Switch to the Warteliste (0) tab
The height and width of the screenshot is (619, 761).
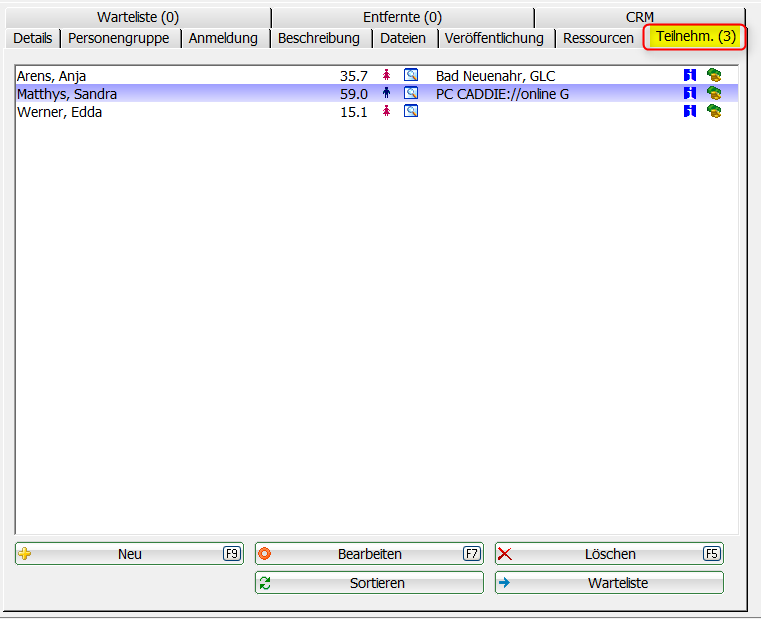tap(138, 17)
